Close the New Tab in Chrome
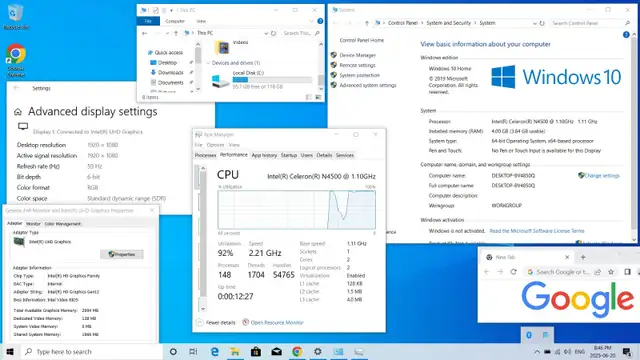 coord(567,257)
